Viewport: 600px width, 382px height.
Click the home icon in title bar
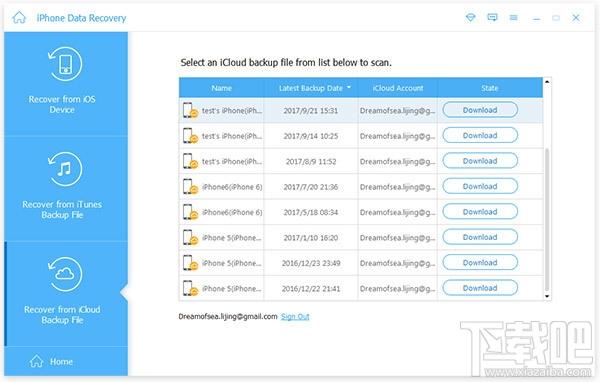[x=19, y=18]
